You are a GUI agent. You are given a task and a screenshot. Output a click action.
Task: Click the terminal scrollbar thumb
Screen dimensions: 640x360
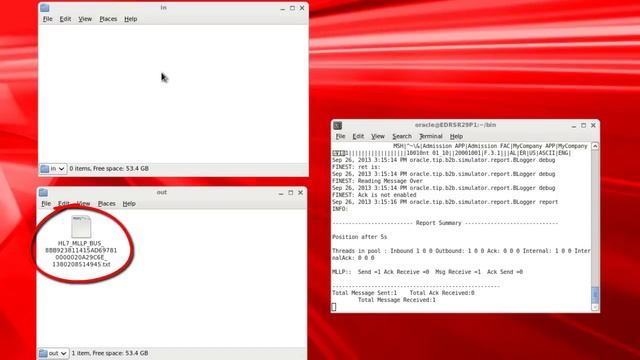595,295
